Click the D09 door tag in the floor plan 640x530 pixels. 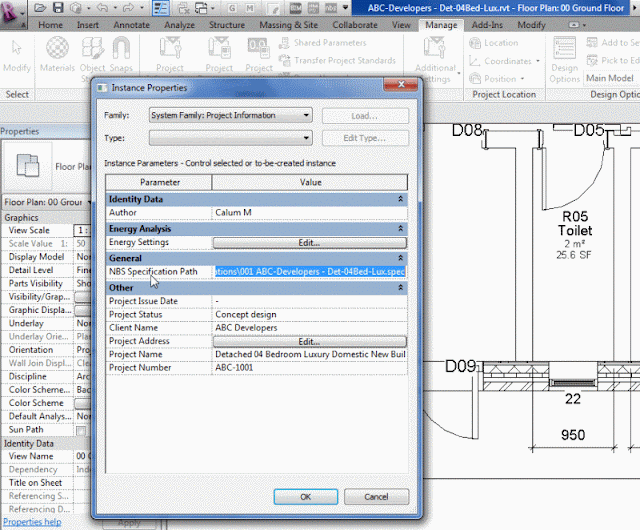(460, 366)
